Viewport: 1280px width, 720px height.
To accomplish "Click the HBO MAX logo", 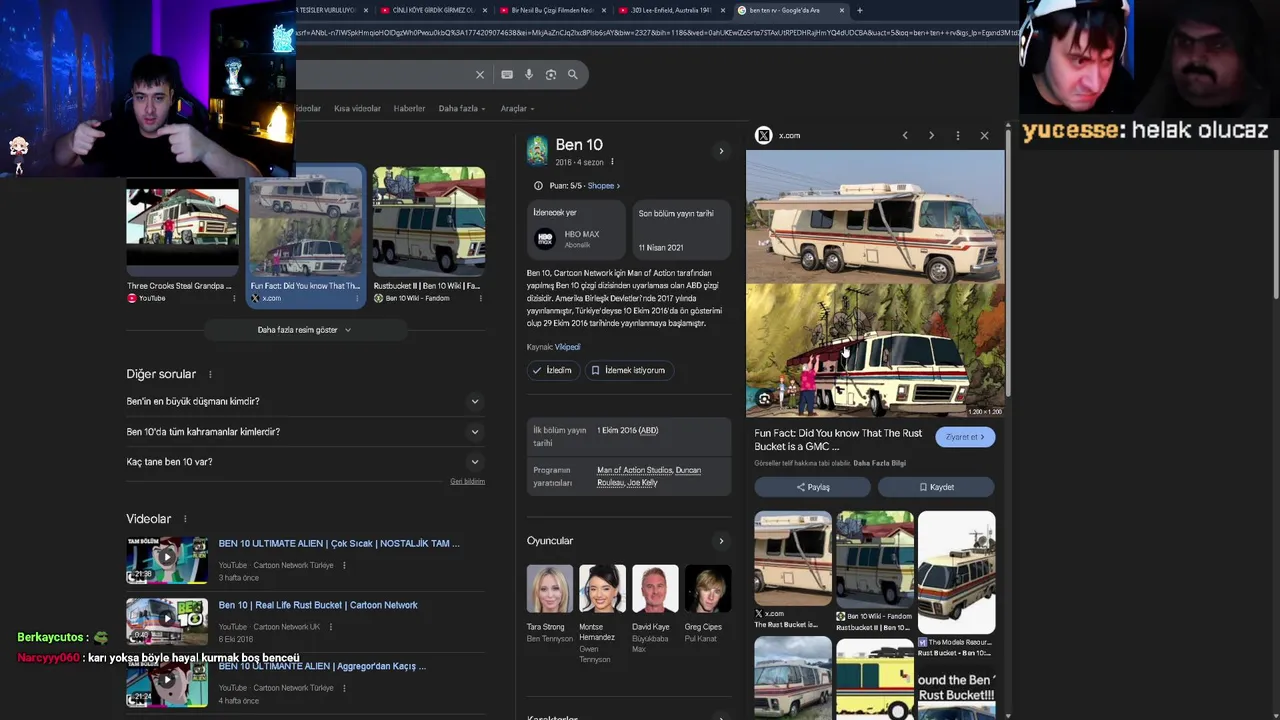I will [x=545, y=238].
